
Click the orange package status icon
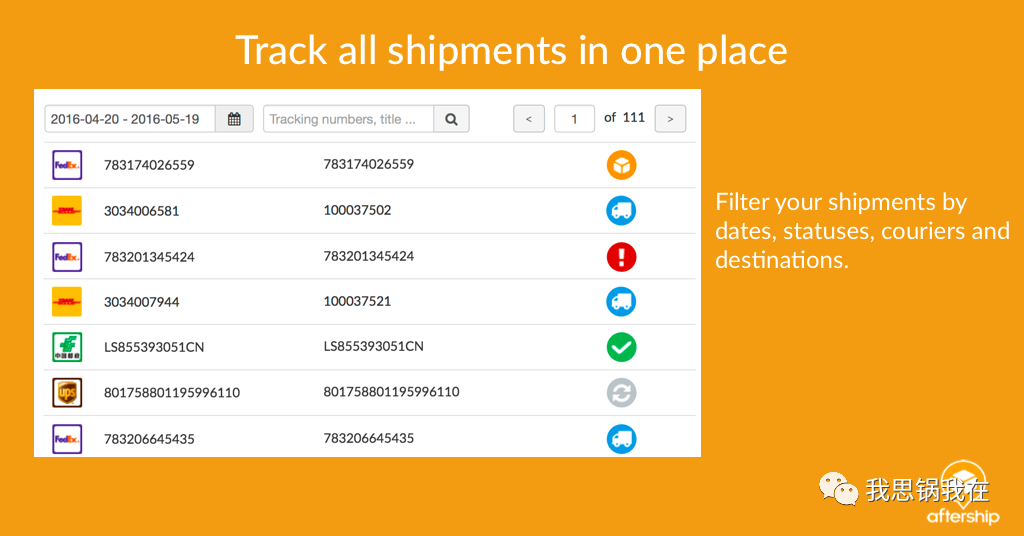pyautogui.click(x=621, y=165)
